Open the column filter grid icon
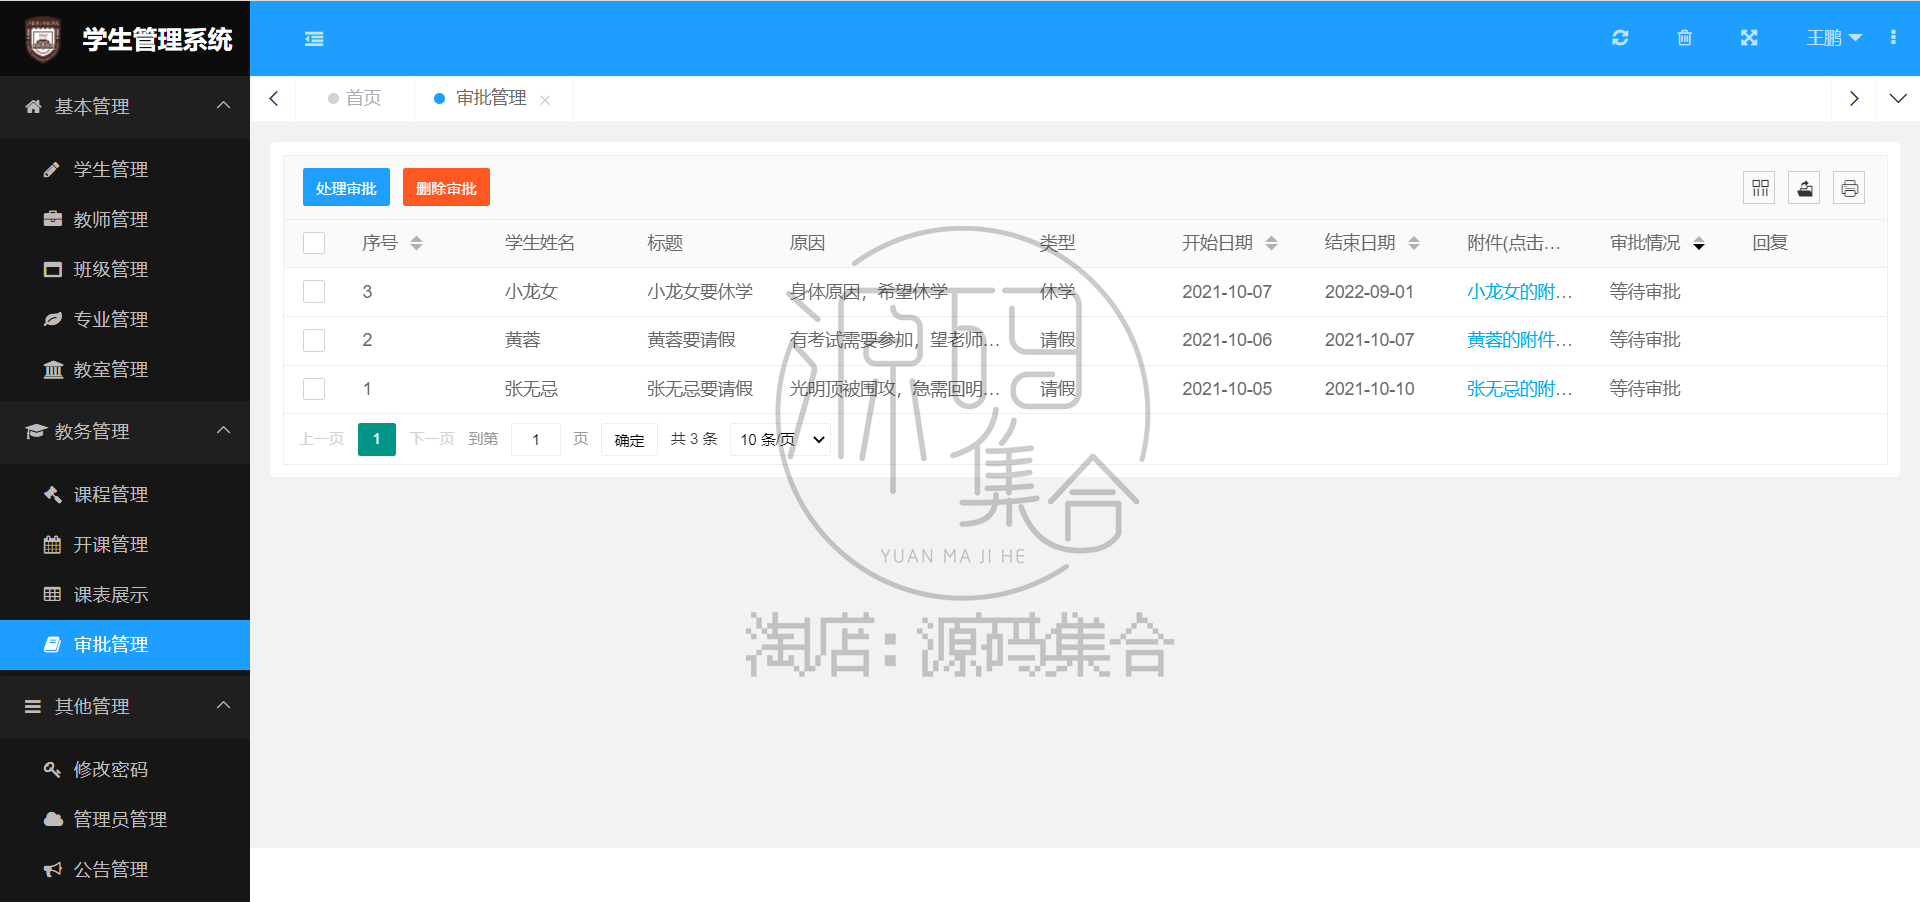 tap(1760, 188)
